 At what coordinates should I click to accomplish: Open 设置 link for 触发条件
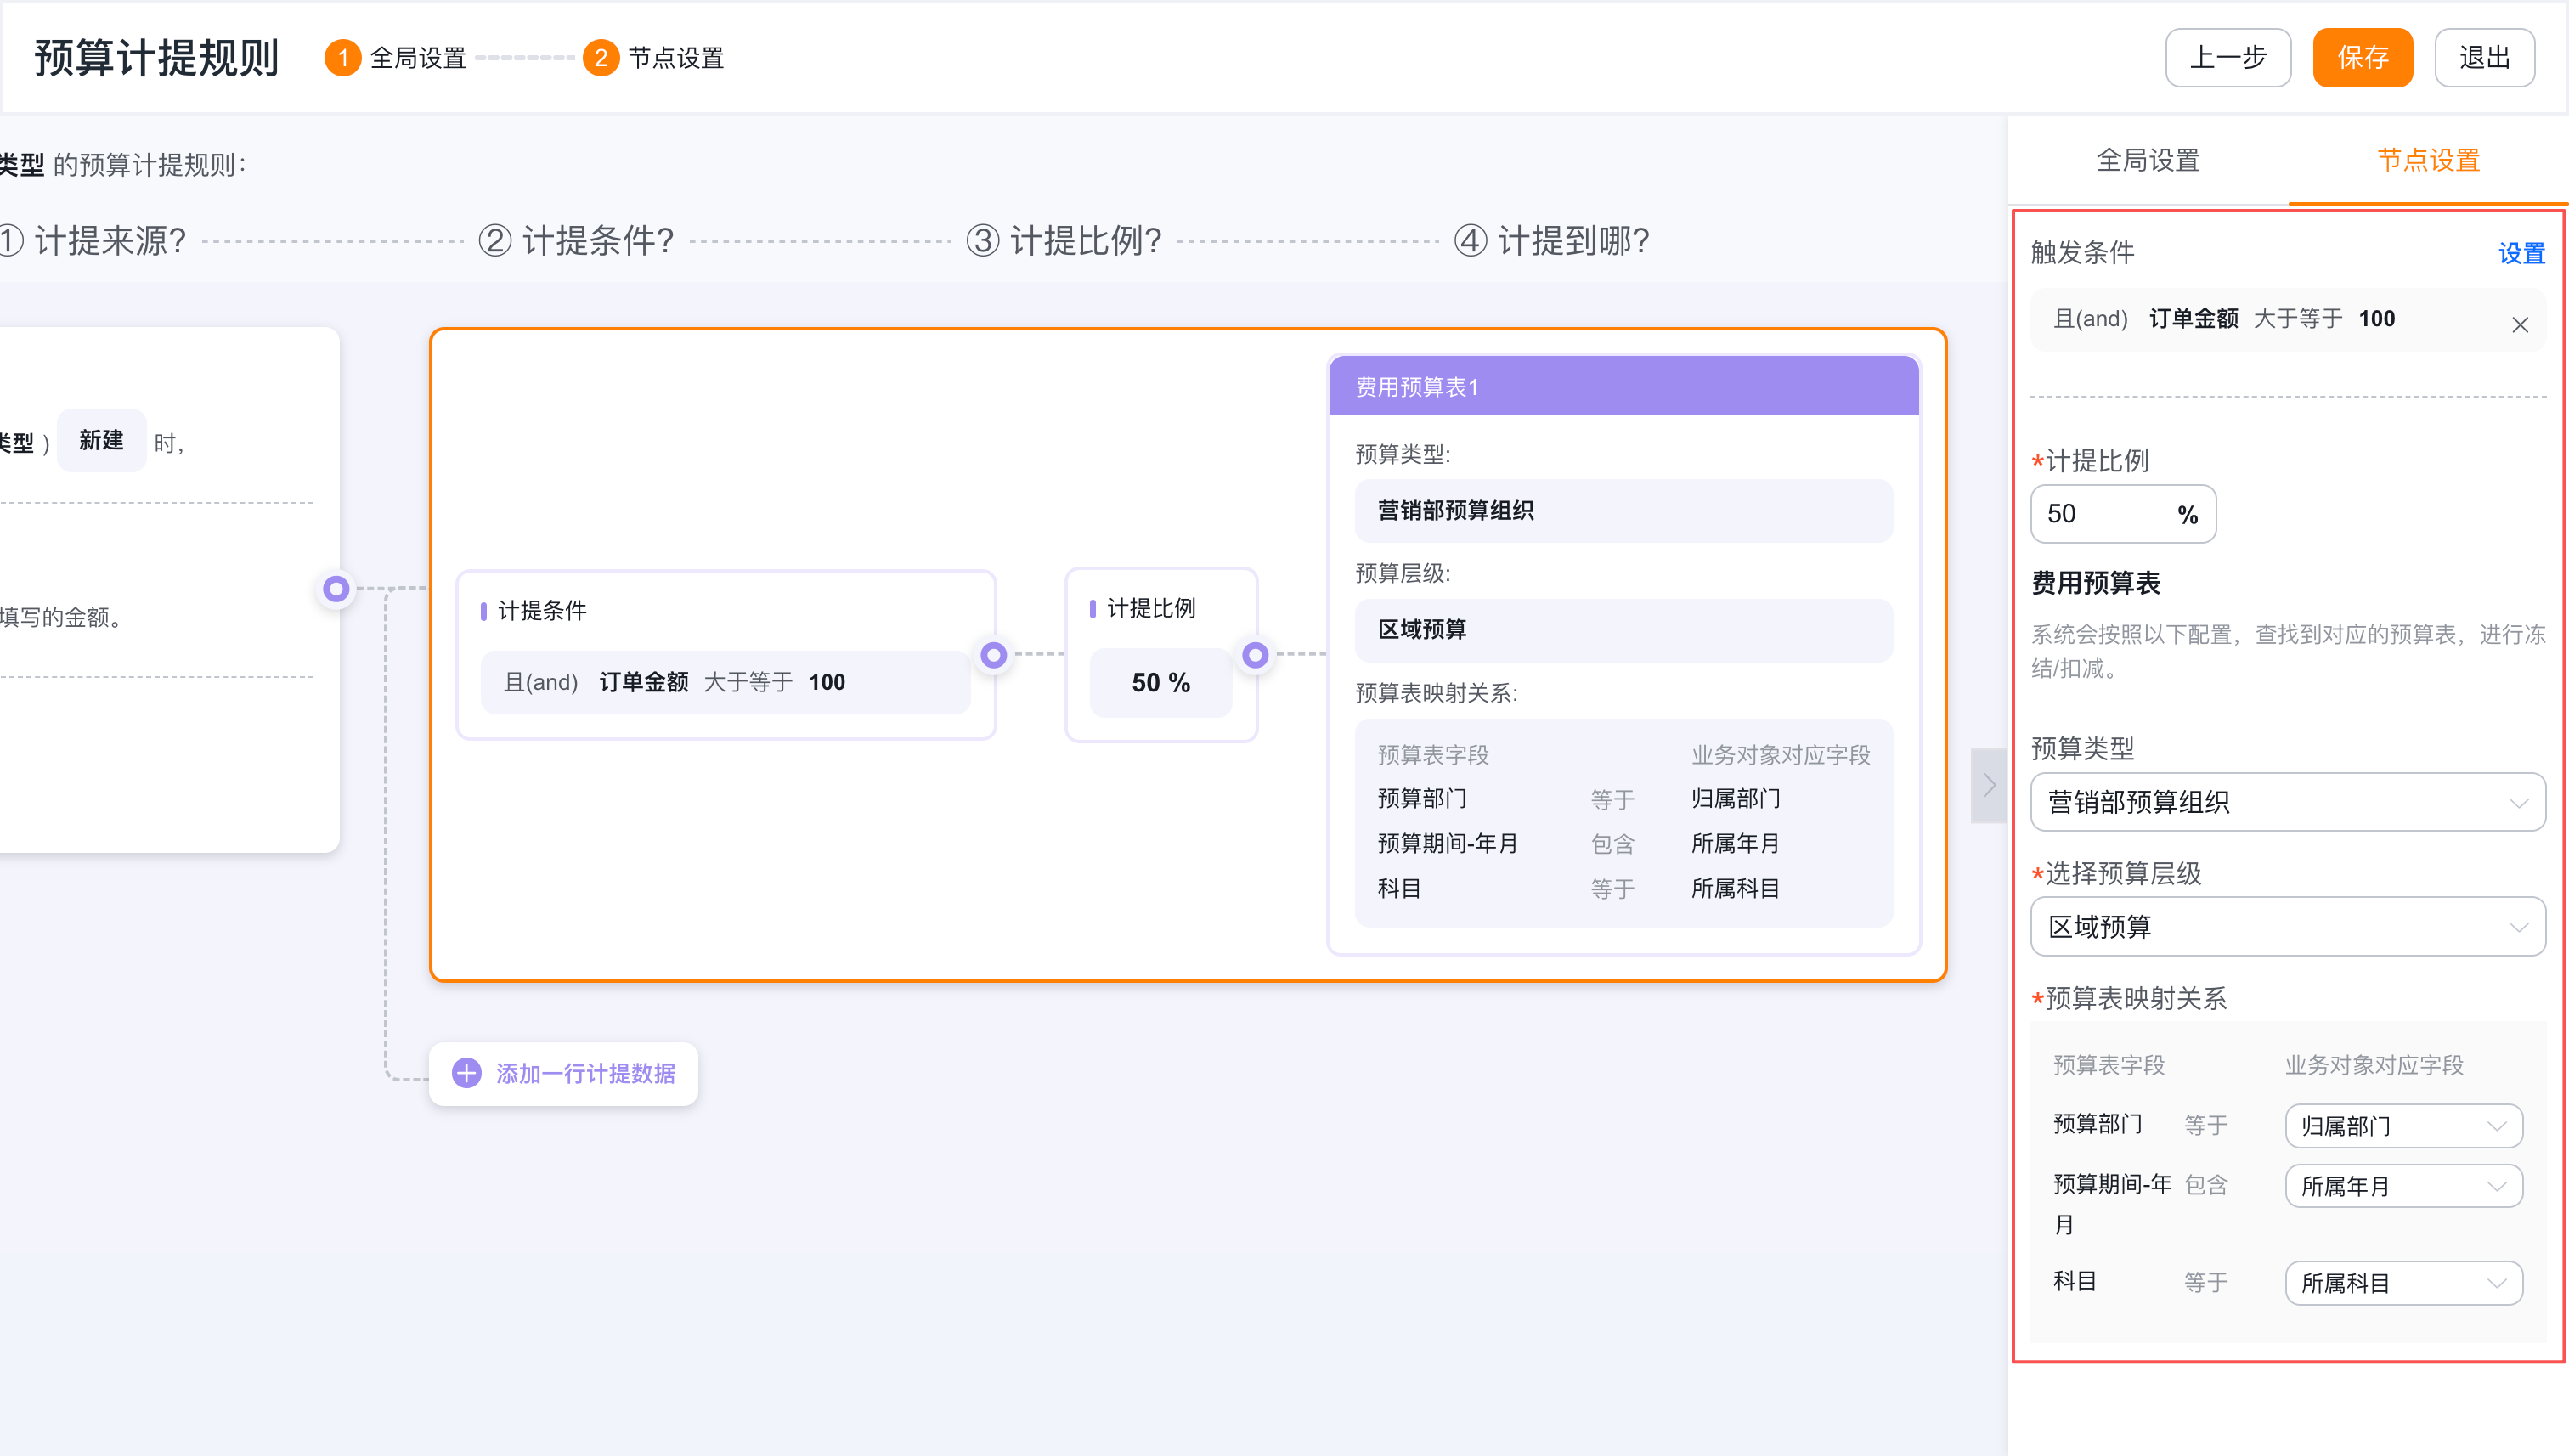click(2521, 254)
